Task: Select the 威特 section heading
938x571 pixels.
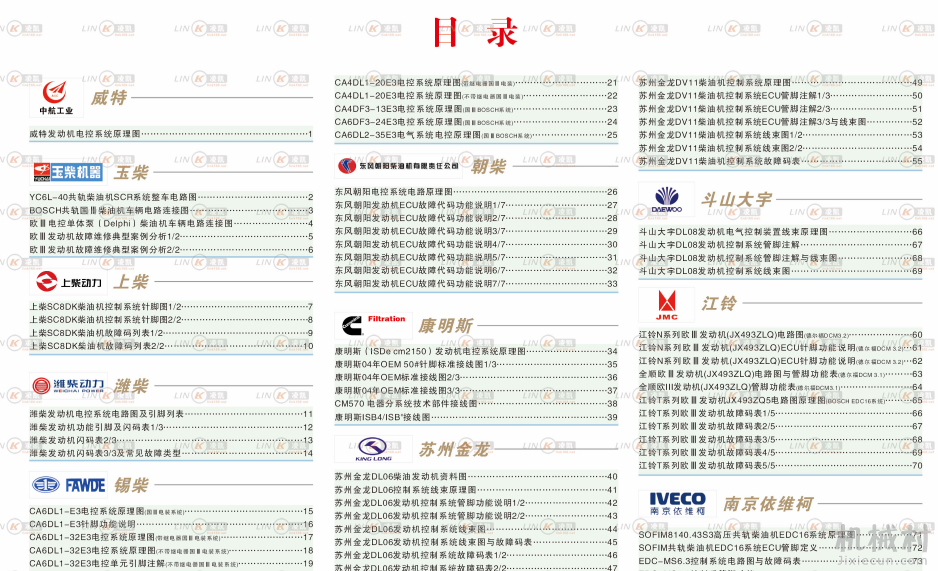Action: (x=108, y=97)
